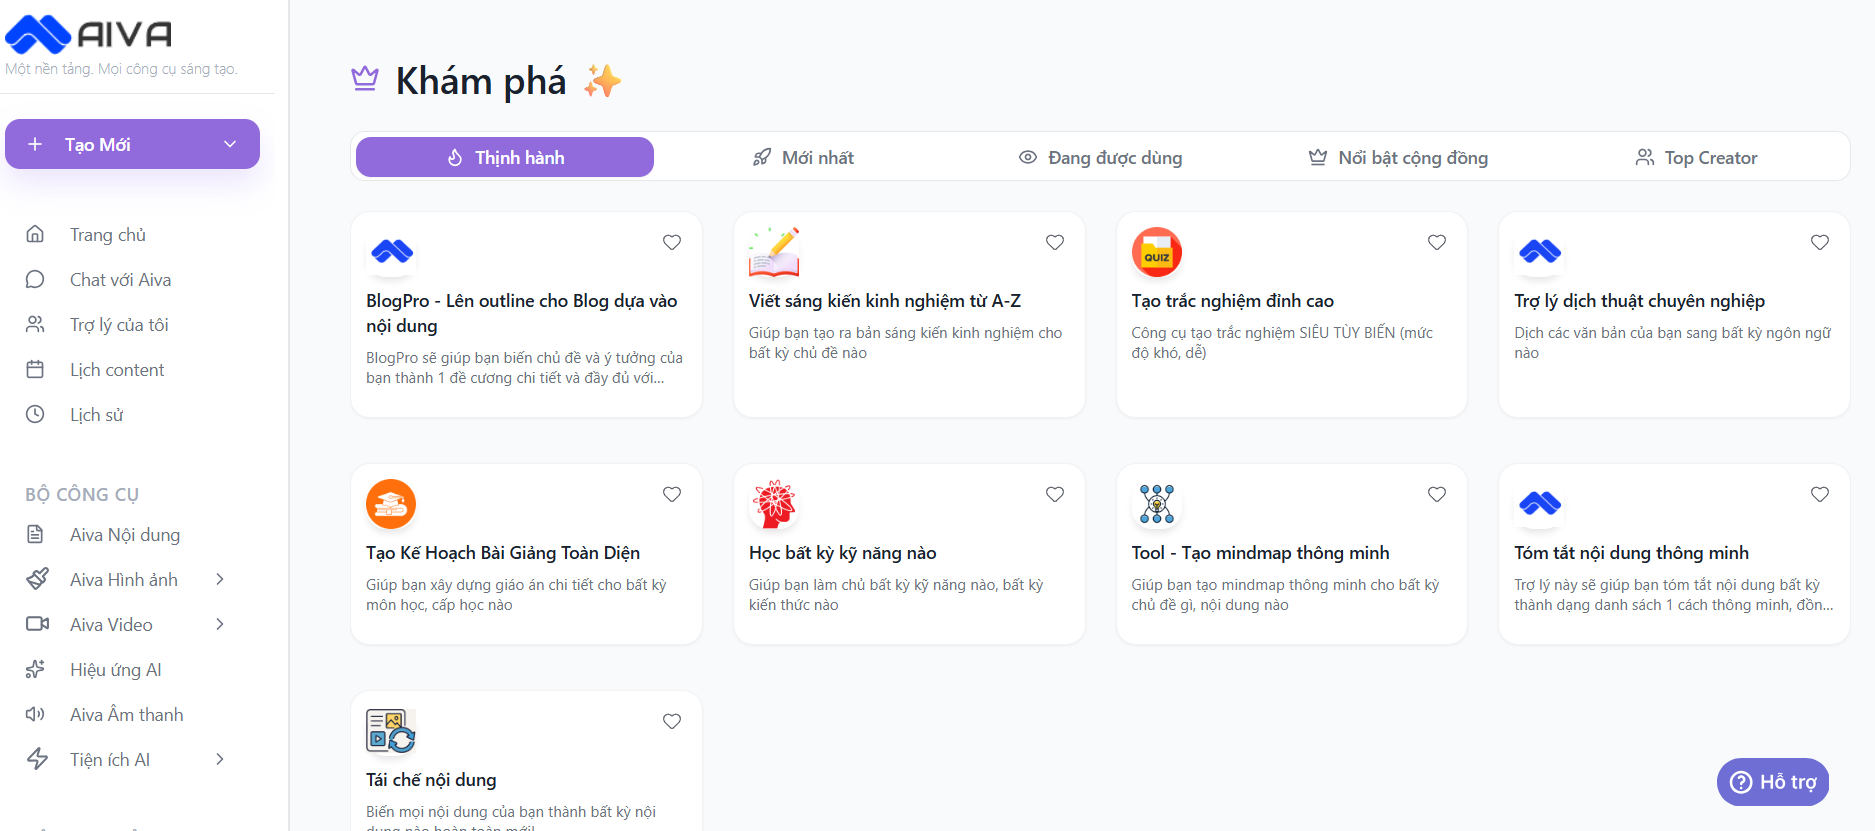Image resolution: width=1875 pixels, height=831 pixels.
Task: Expand the Tiện ích AI submenu chevron
Action: pos(220,760)
